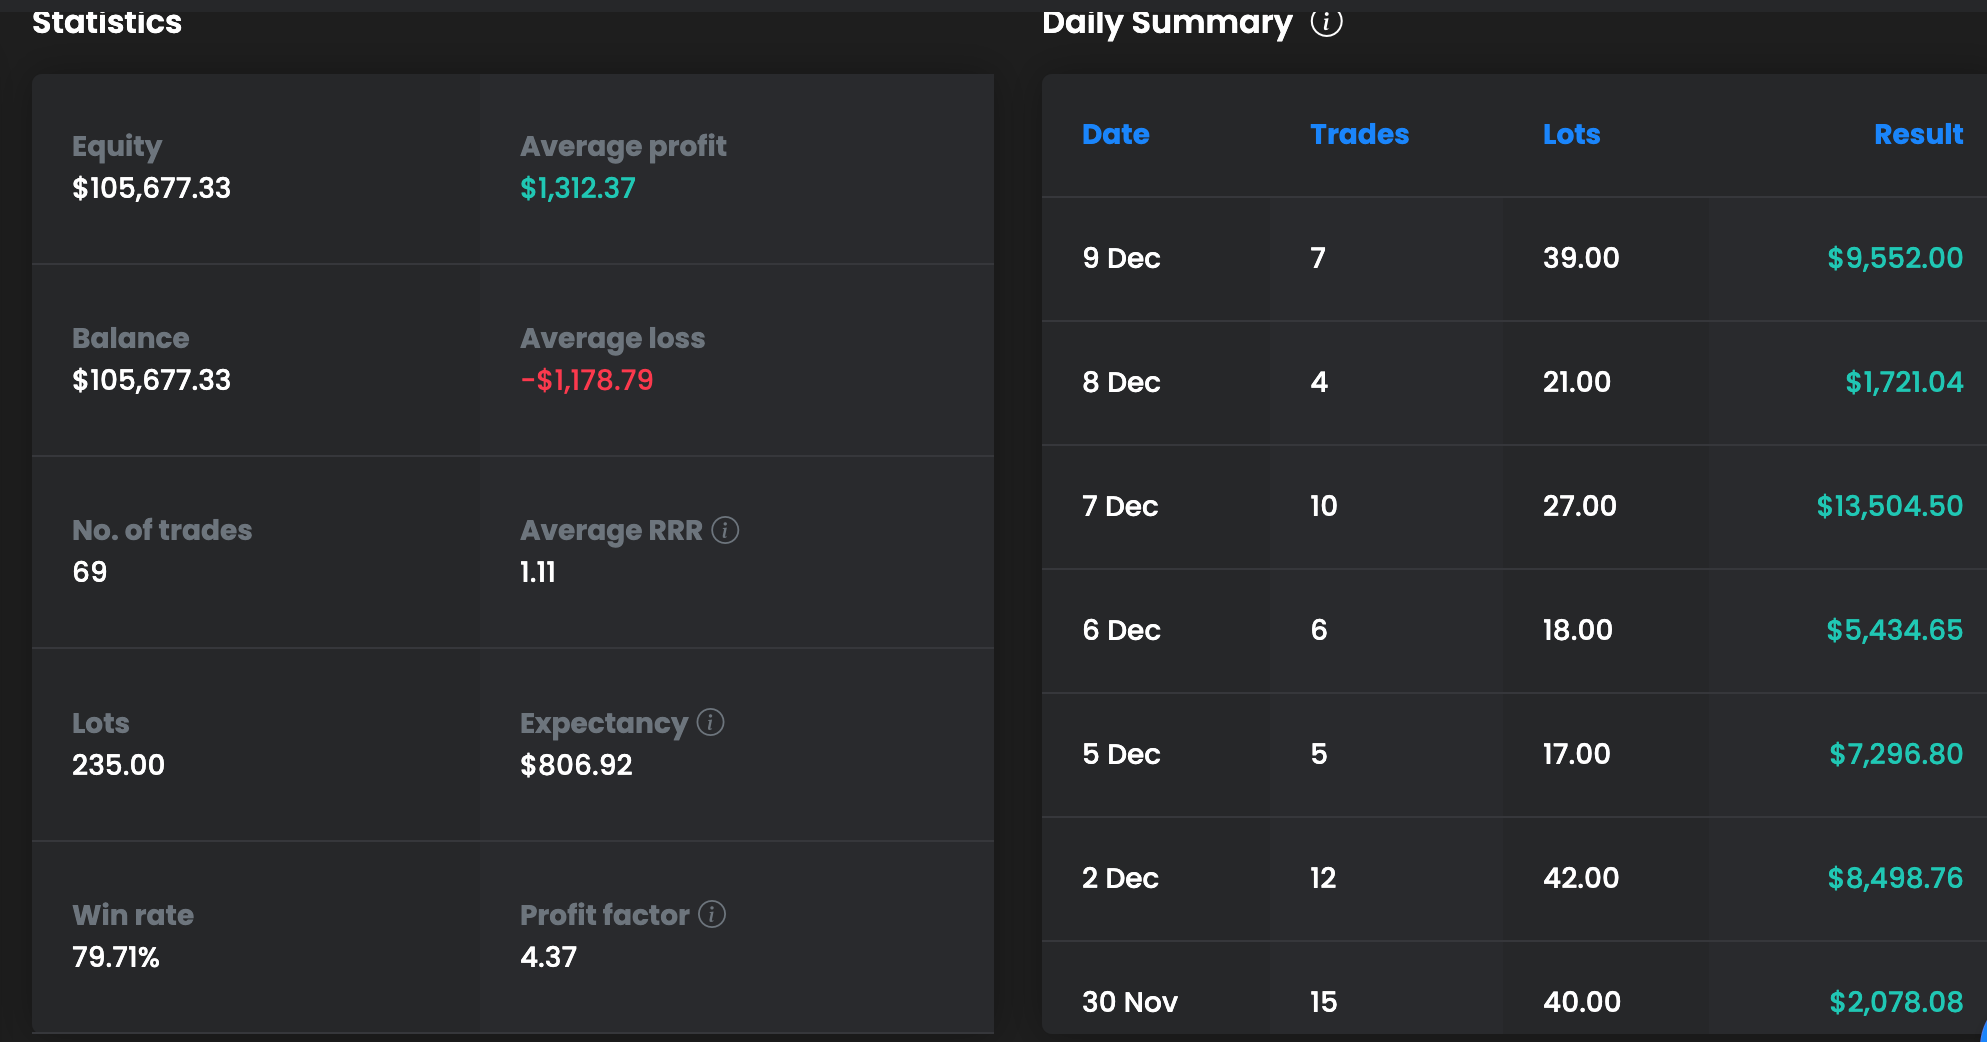
Task: Sort by the Result column header
Action: coord(1917,134)
